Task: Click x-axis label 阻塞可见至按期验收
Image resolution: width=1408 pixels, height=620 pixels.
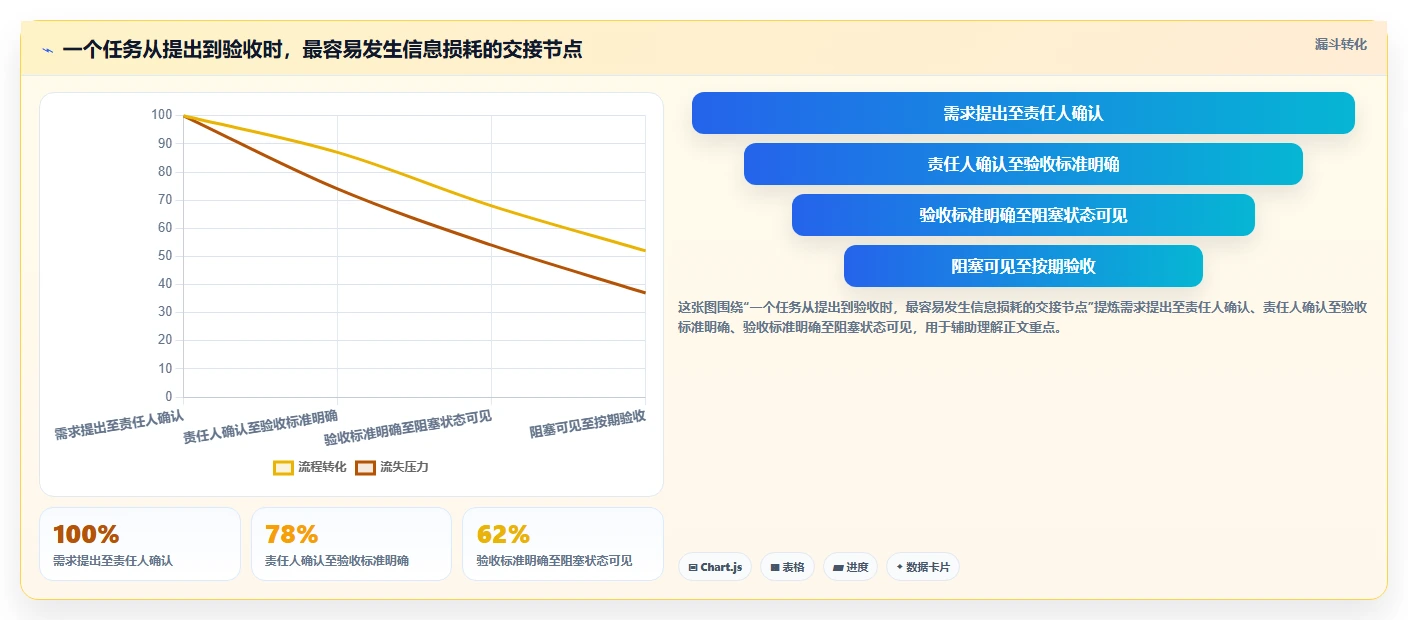Action: tap(587, 424)
